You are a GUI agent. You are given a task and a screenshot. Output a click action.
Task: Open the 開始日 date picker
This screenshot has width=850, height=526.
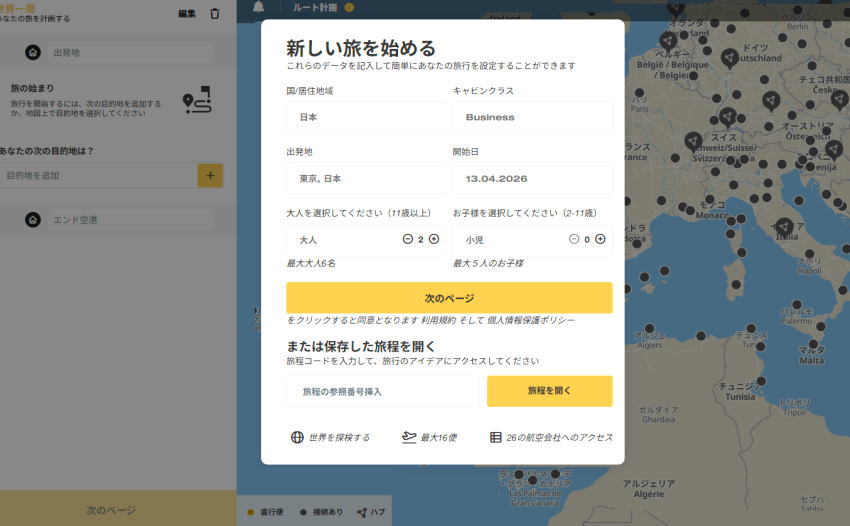click(532, 178)
